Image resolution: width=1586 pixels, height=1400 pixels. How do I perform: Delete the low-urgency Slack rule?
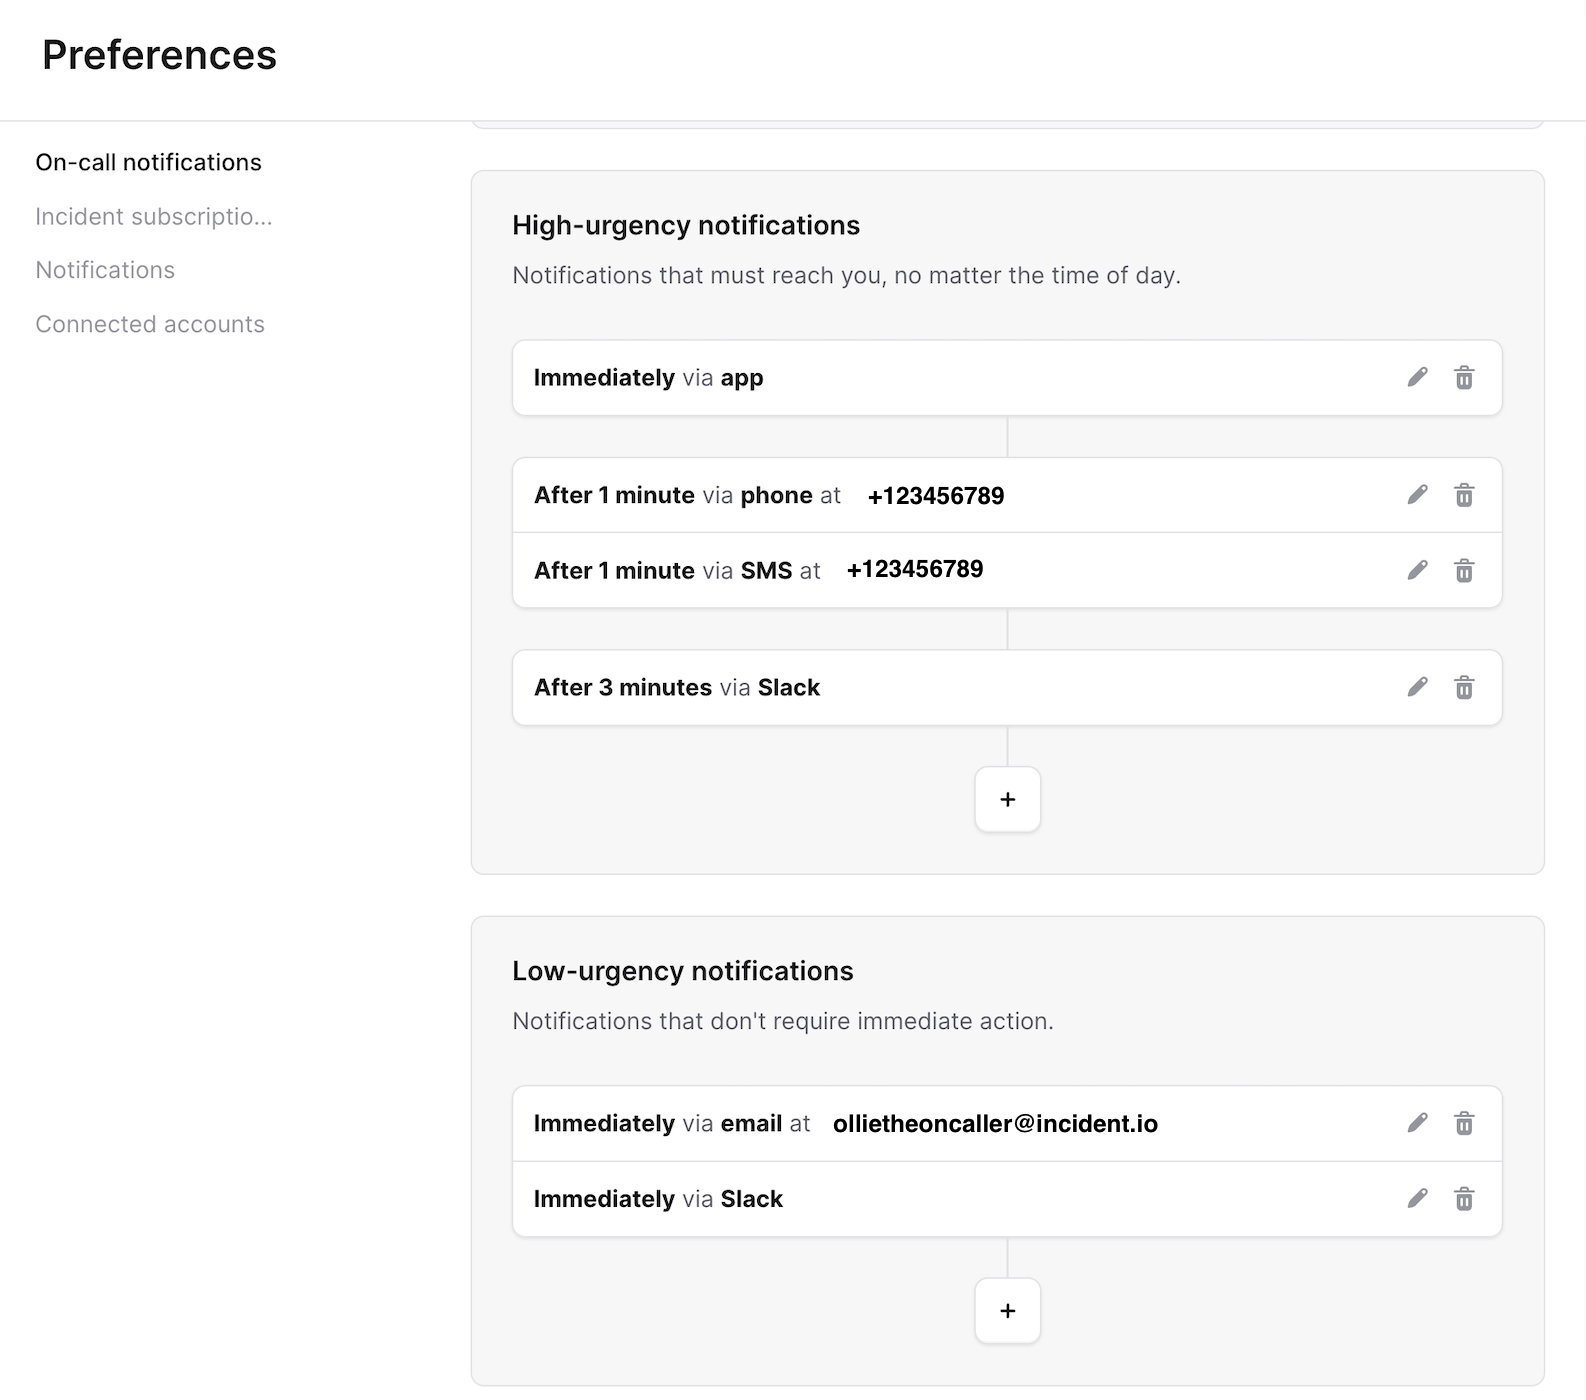(x=1464, y=1199)
